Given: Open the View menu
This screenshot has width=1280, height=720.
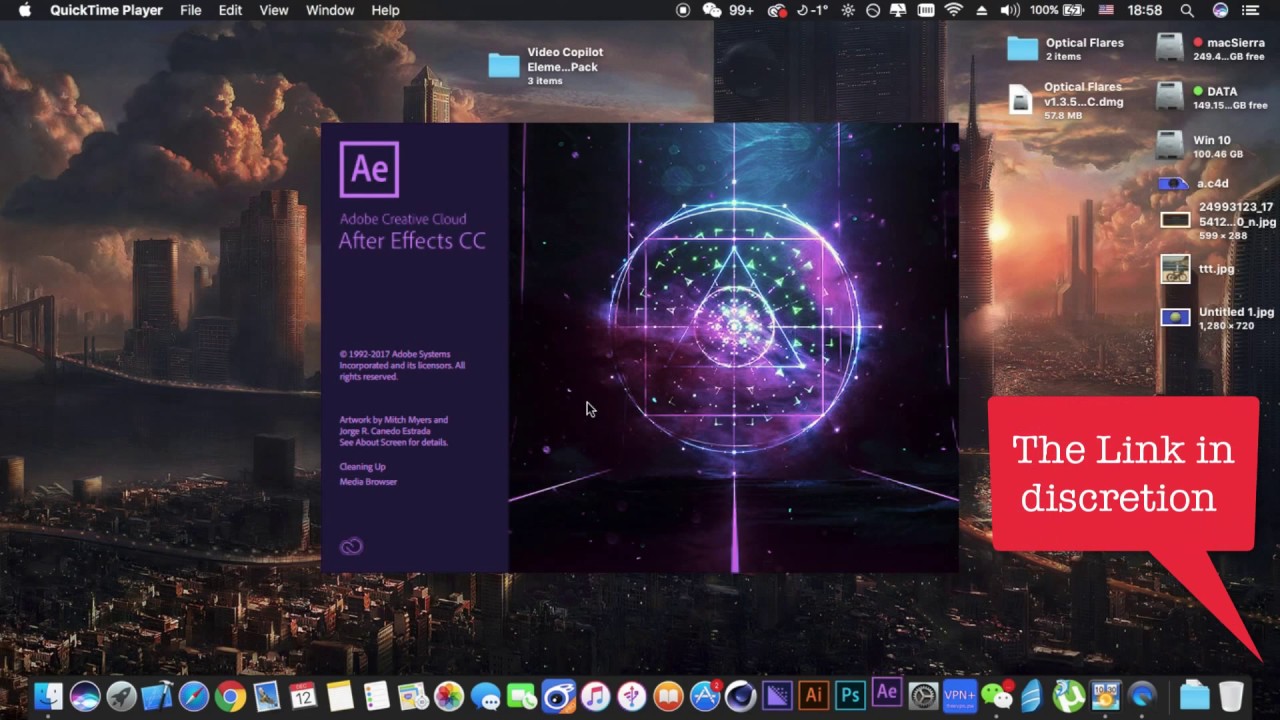Looking at the screenshot, I should [273, 10].
